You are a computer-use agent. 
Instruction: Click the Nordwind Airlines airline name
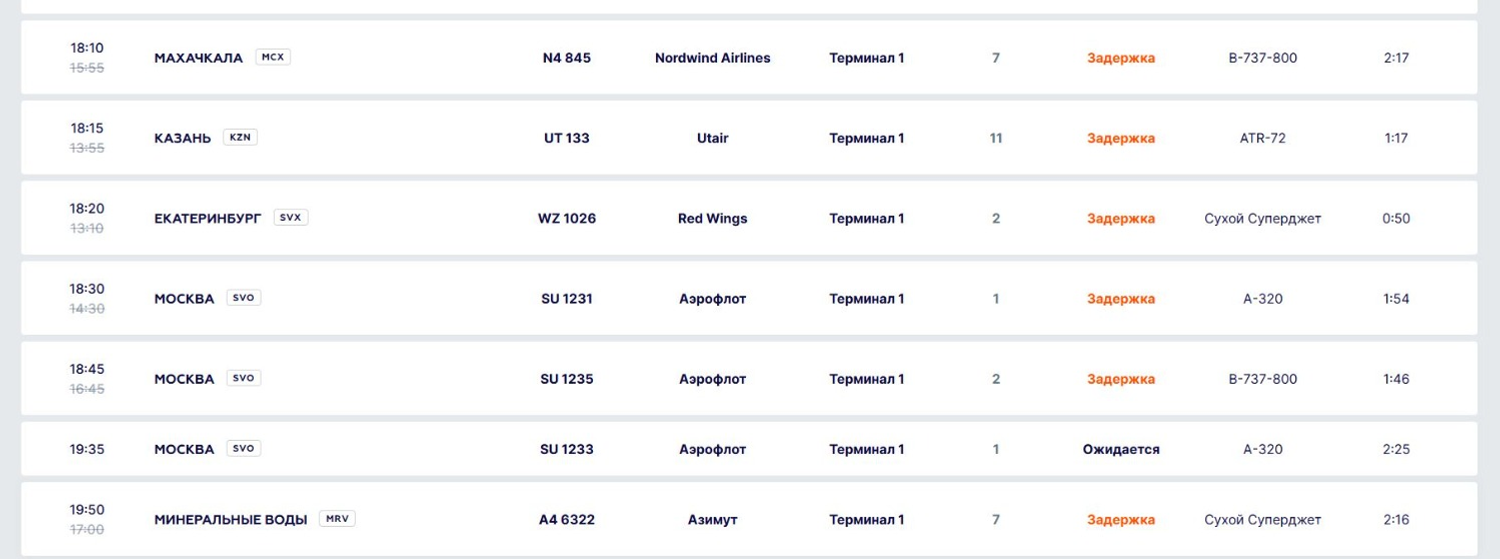[x=712, y=58]
